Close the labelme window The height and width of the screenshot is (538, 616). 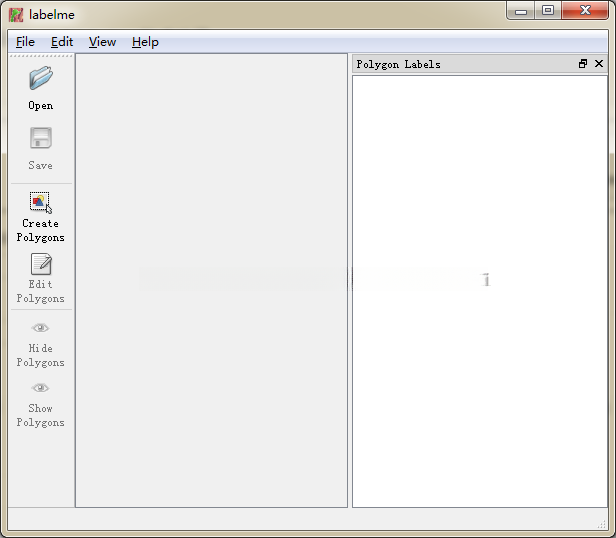click(585, 11)
